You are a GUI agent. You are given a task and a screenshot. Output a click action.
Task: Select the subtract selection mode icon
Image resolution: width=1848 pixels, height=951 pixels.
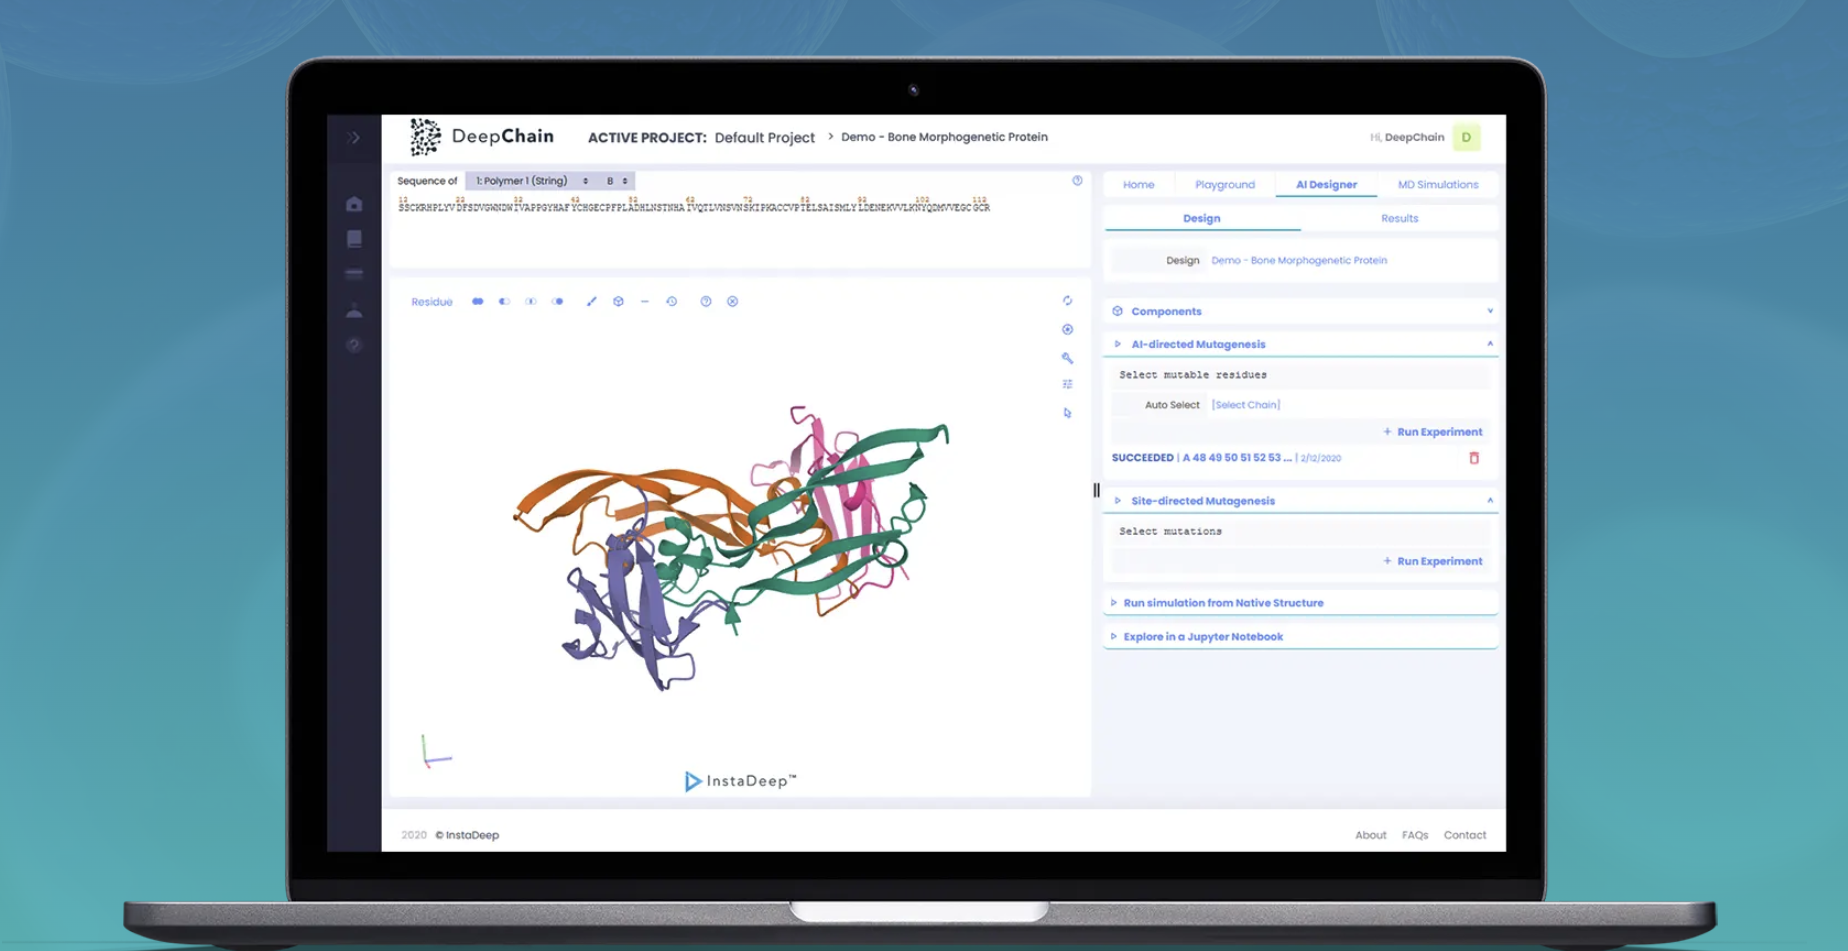tap(504, 301)
